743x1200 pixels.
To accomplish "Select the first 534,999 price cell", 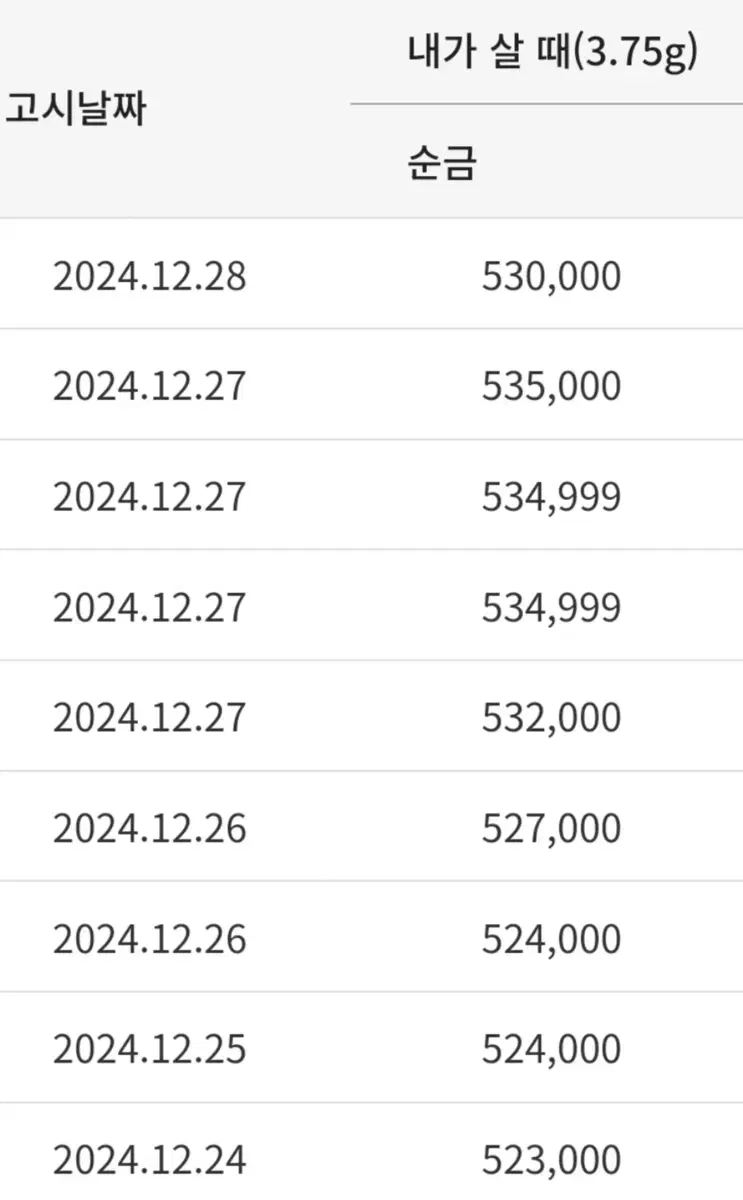I will pos(551,497).
